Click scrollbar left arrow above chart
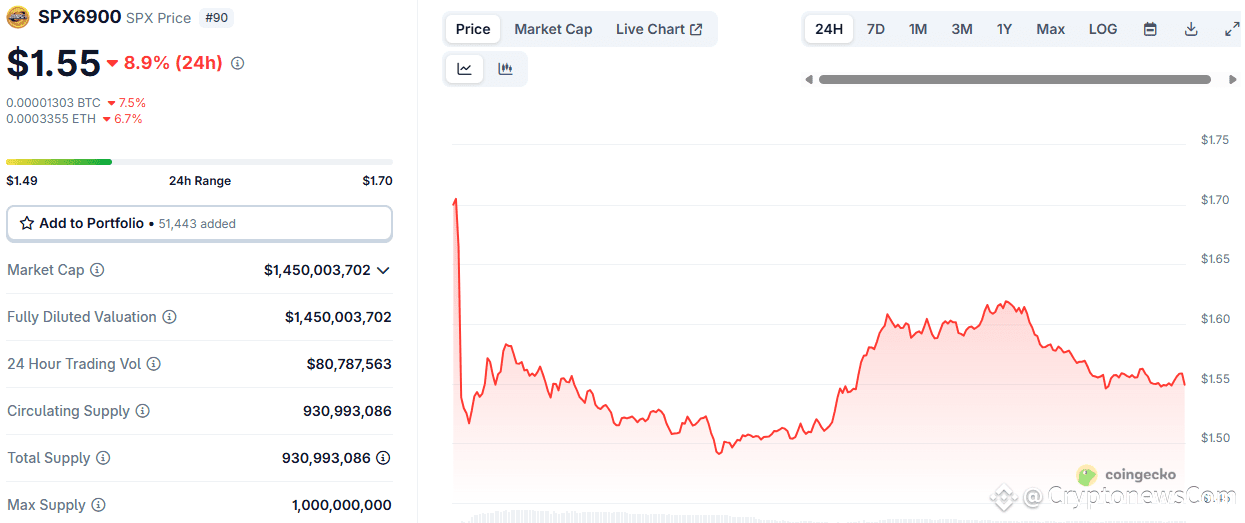Viewport: 1245px width, 523px height. click(x=809, y=80)
